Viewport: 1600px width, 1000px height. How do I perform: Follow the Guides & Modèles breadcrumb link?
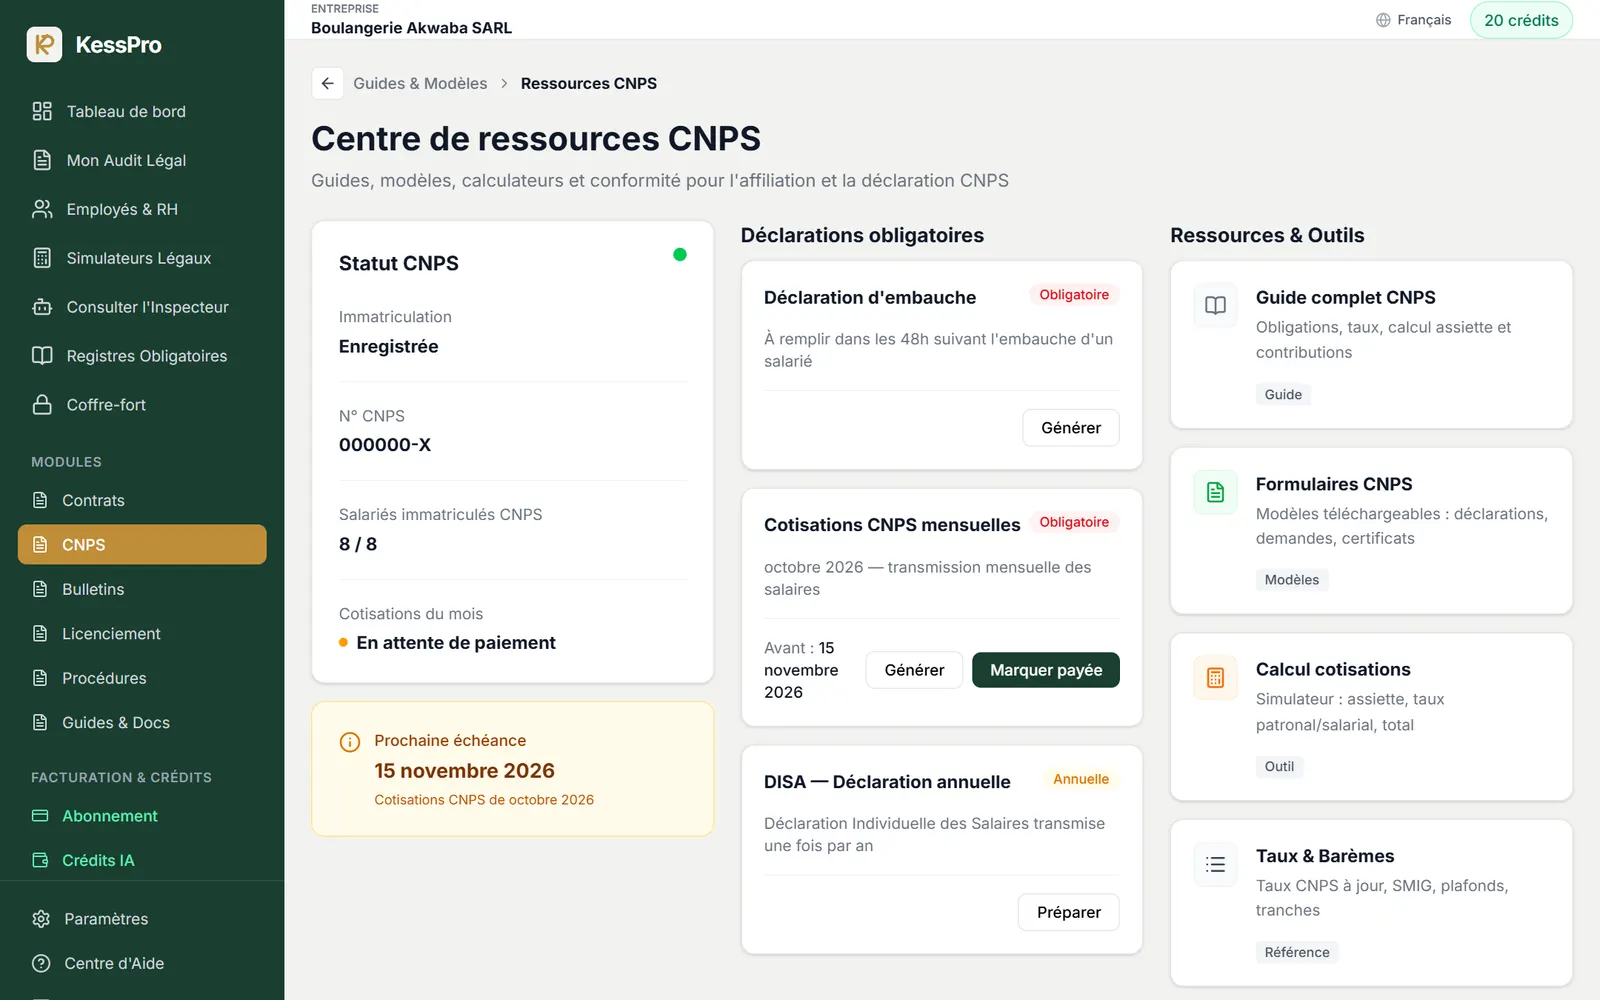click(420, 83)
